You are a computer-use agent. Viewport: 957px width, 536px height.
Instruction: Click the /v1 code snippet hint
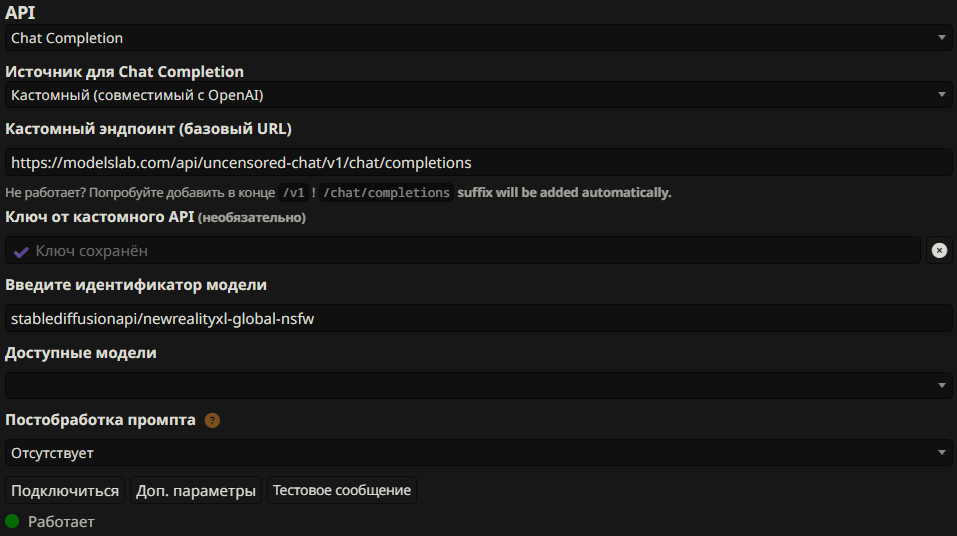[x=293, y=193]
